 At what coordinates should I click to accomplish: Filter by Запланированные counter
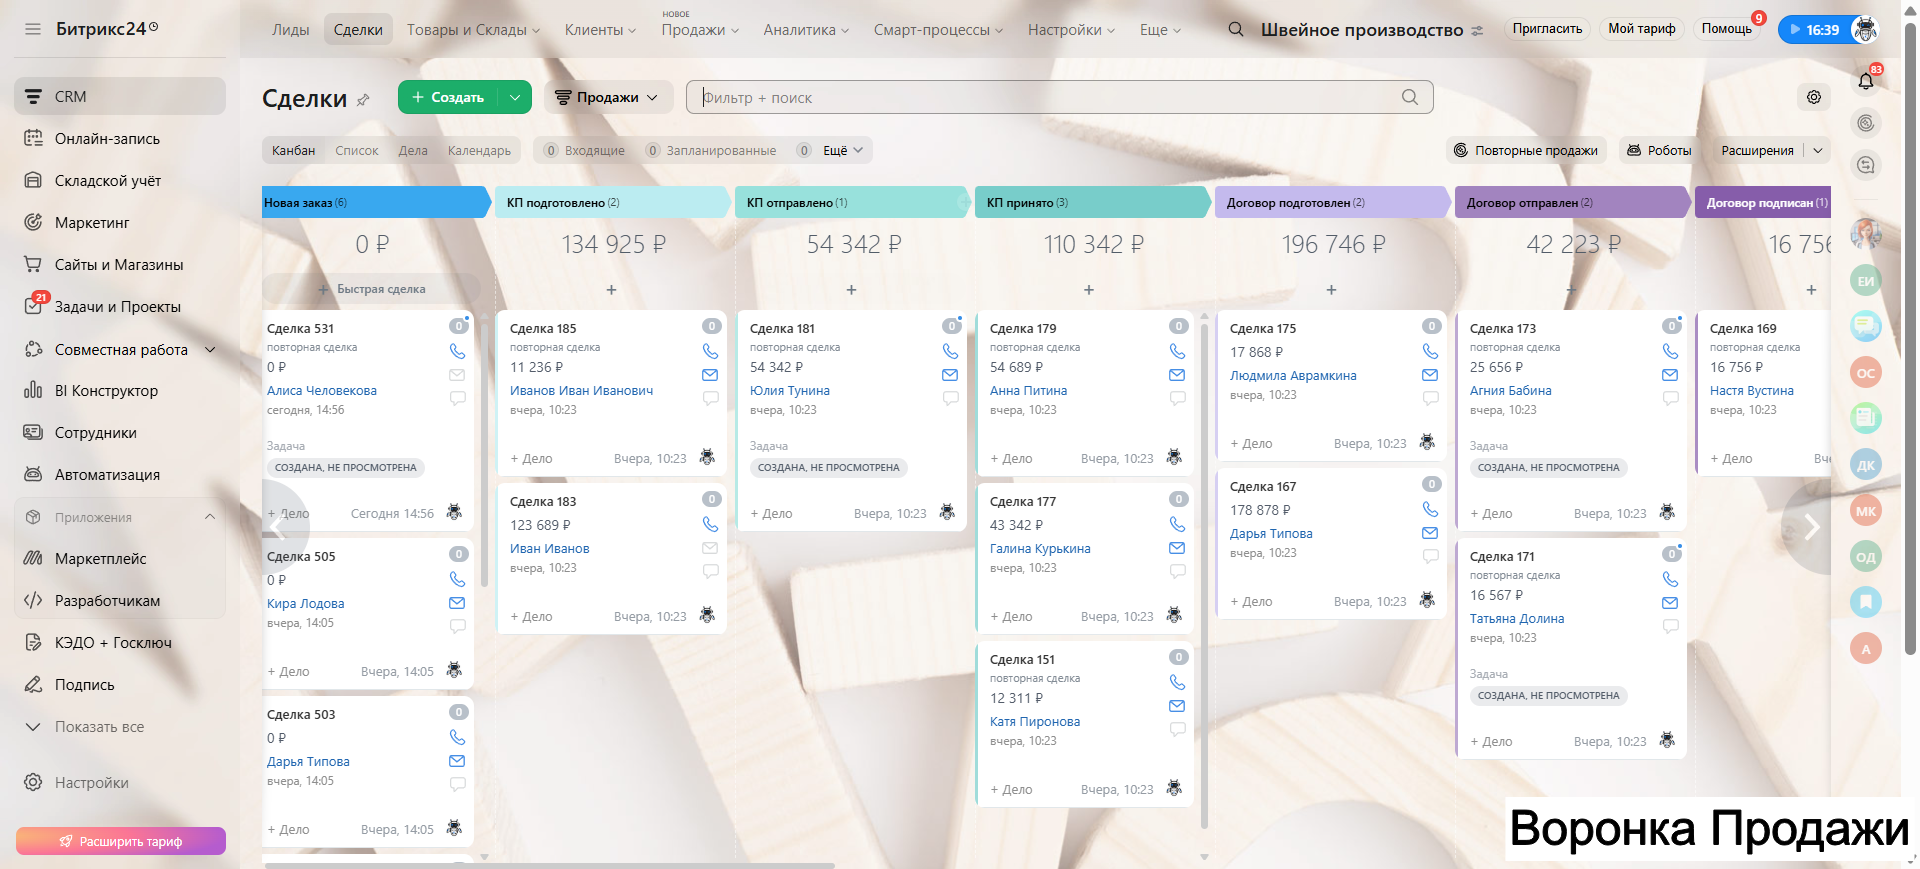711,150
